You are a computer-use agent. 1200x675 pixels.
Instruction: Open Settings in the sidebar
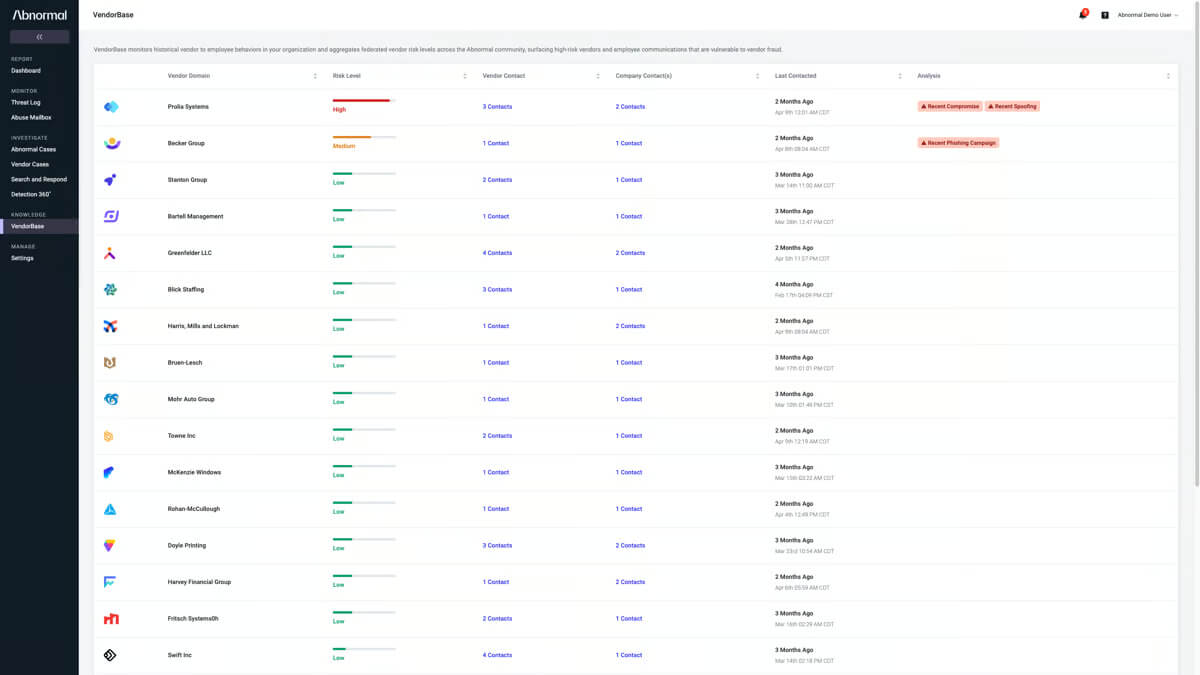pyautogui.click(x=22, y=258)
